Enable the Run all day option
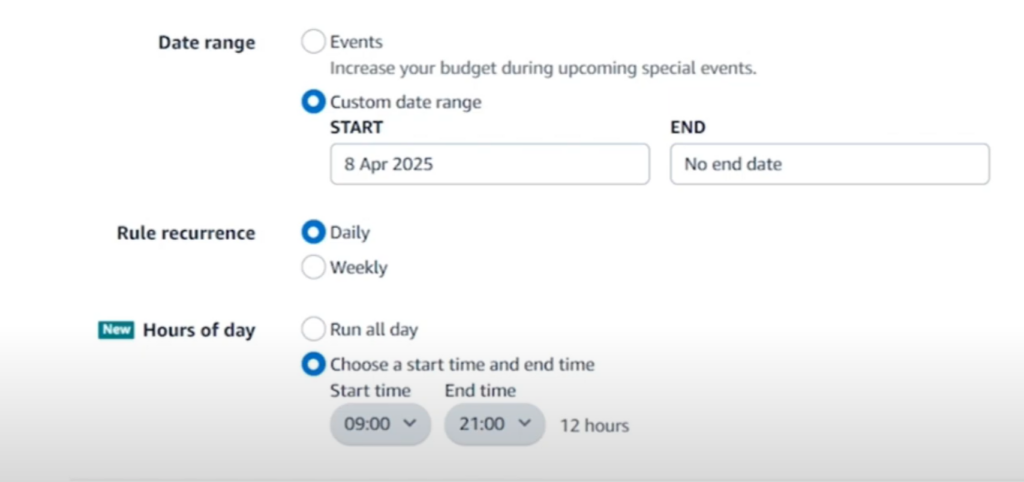Viewport: 1024px width, 482px height. (x=314, y=329)
